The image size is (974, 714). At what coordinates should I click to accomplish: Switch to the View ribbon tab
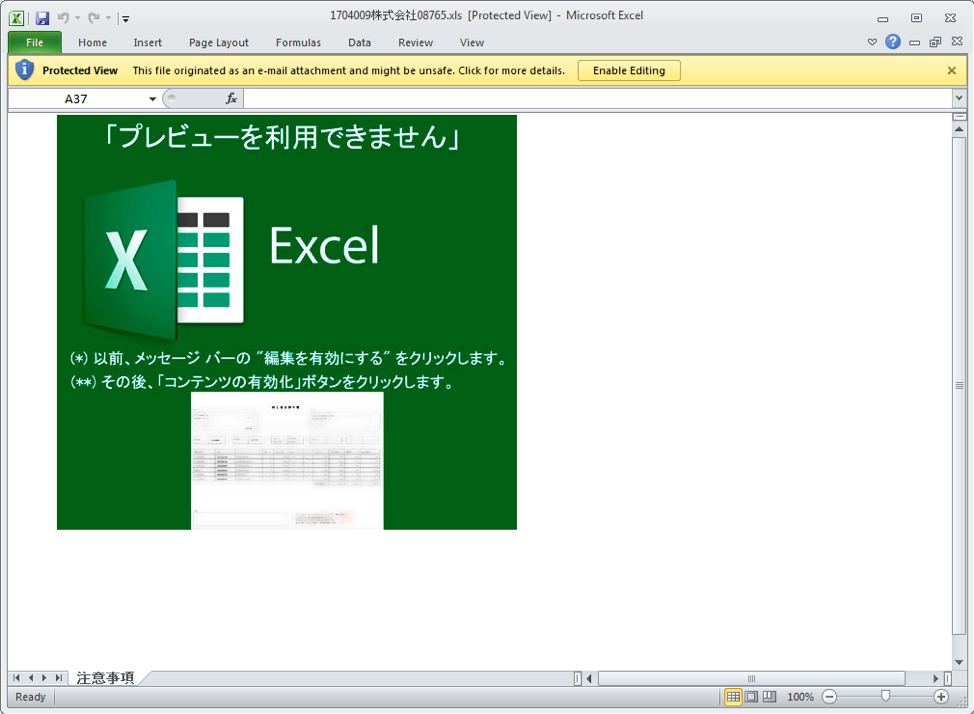[472, 42]
